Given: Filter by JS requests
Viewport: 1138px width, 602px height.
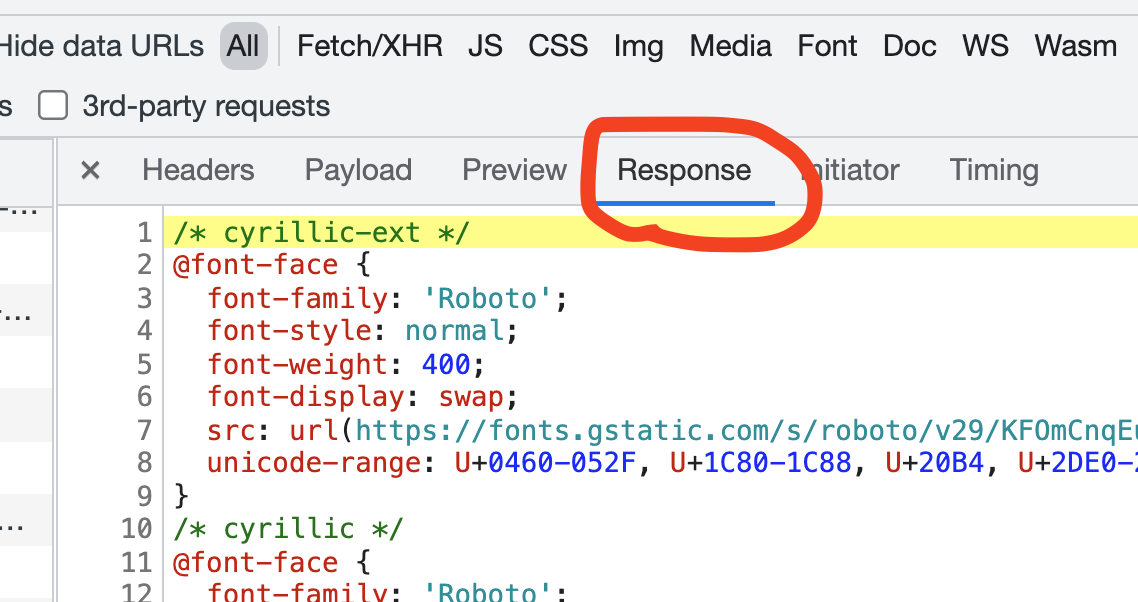Looking at the screenshot, I should (485, 46).
